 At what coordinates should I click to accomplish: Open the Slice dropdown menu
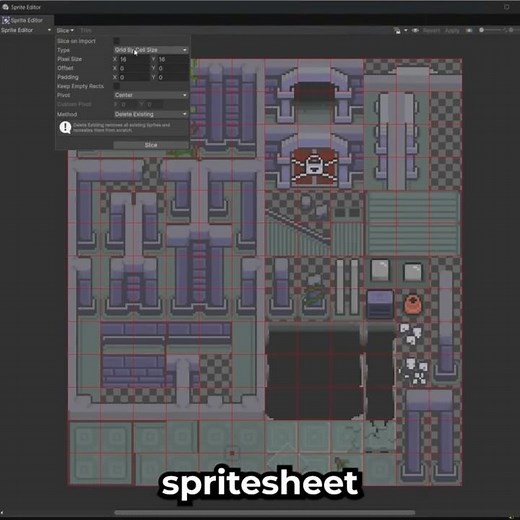coord(65,30)
